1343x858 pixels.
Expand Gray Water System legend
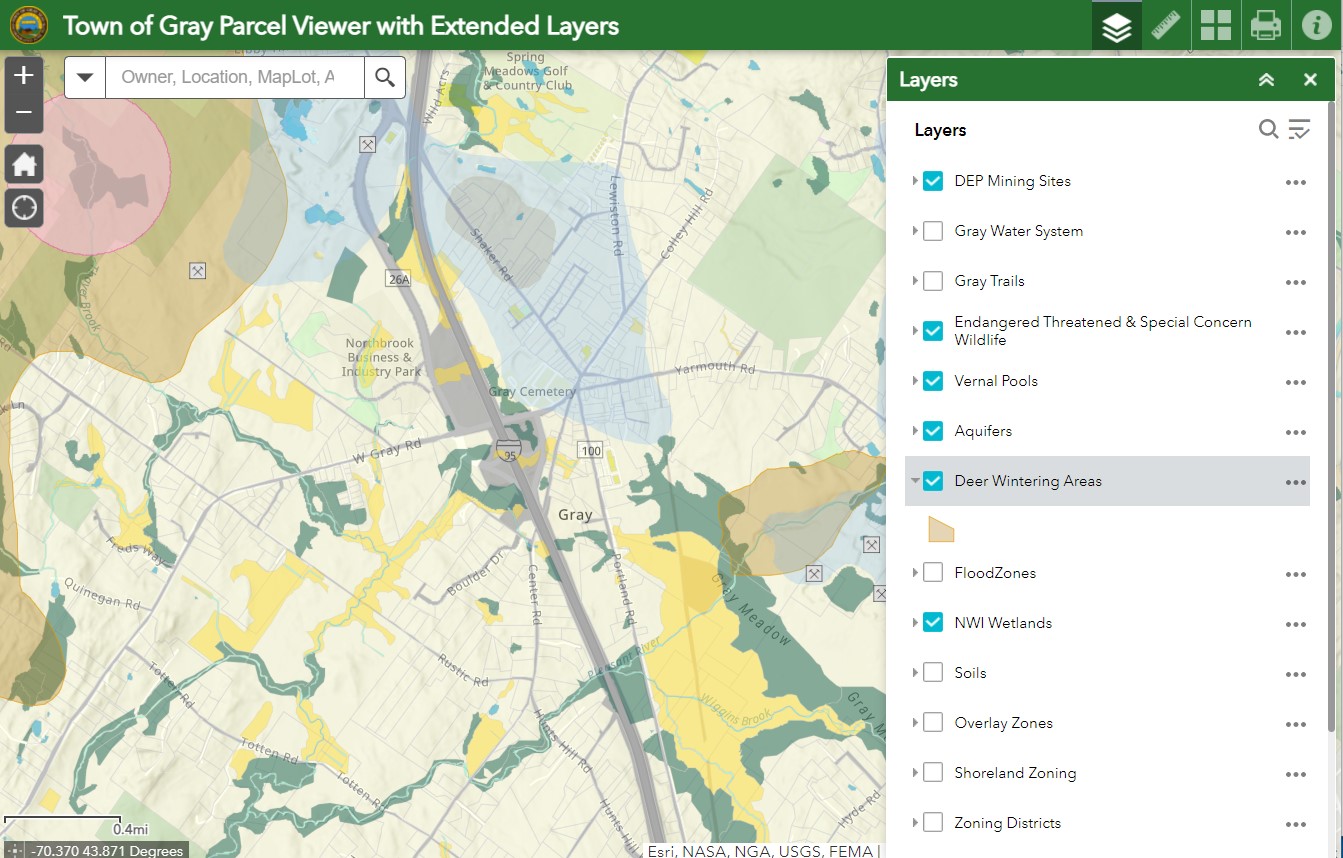click(915, 231)
